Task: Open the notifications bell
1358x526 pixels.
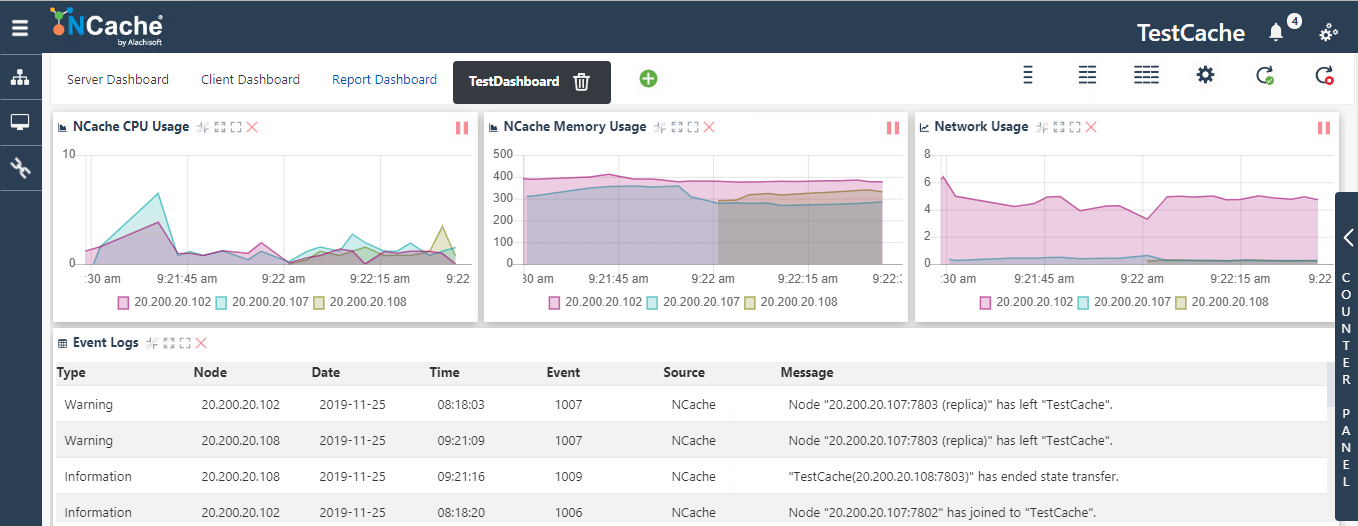Action: tap(1275, 33)
